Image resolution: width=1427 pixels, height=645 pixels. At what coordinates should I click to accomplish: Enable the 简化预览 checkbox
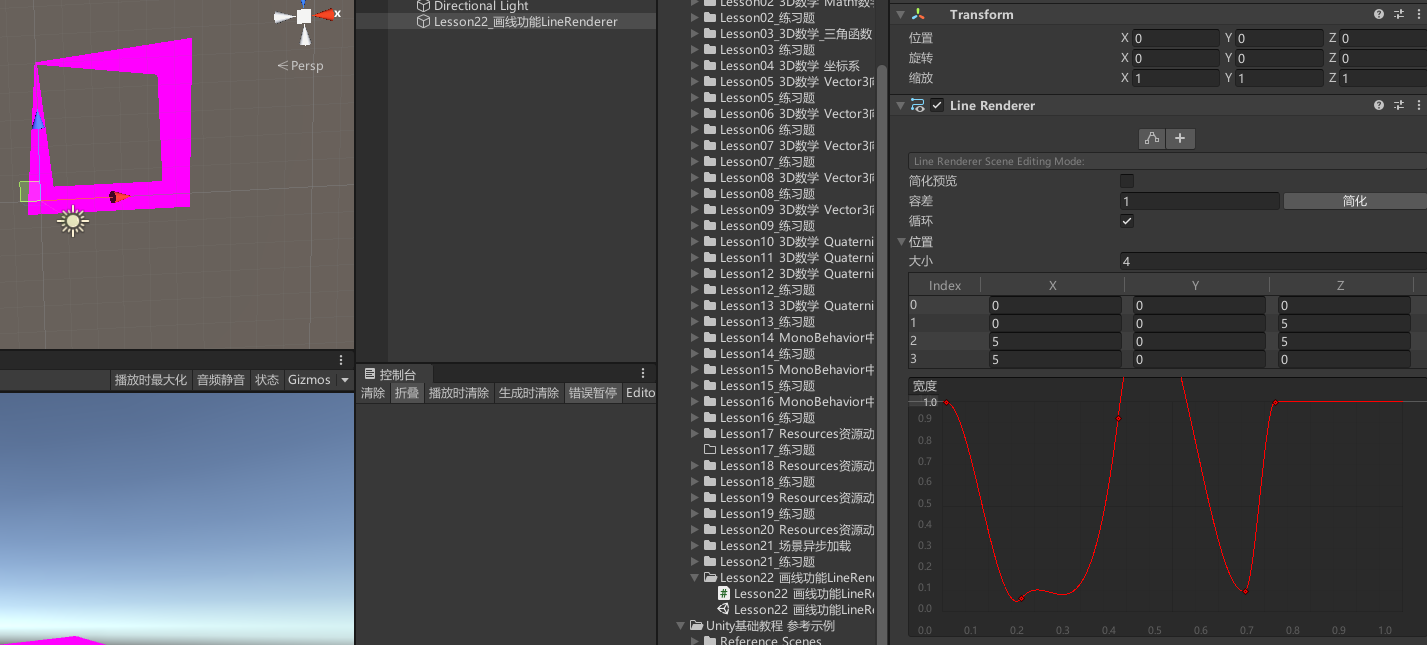tap(1127, 181)
